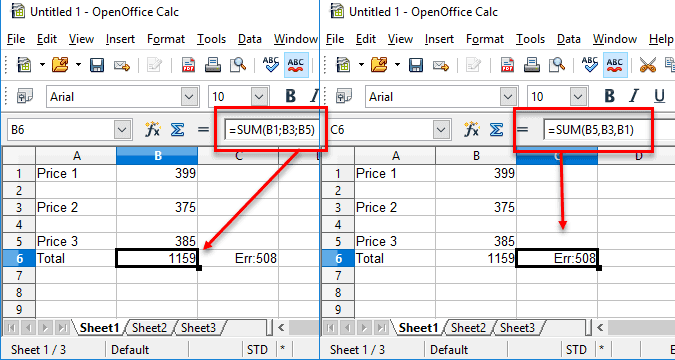Open Styles and Formatting in left window

pyautogui.click(x=25, y=96)
